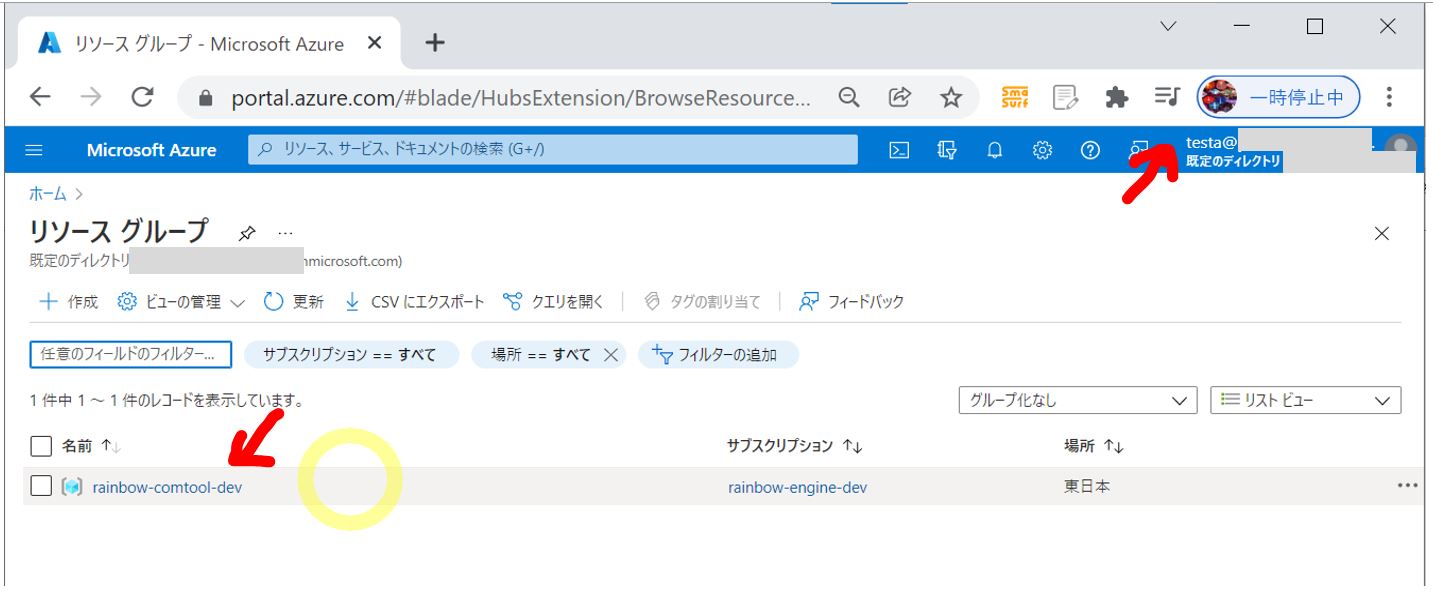This screenshot has width=1433, height=594.
Task: Sort the list by the 名前 column
Action: (90, 446)
